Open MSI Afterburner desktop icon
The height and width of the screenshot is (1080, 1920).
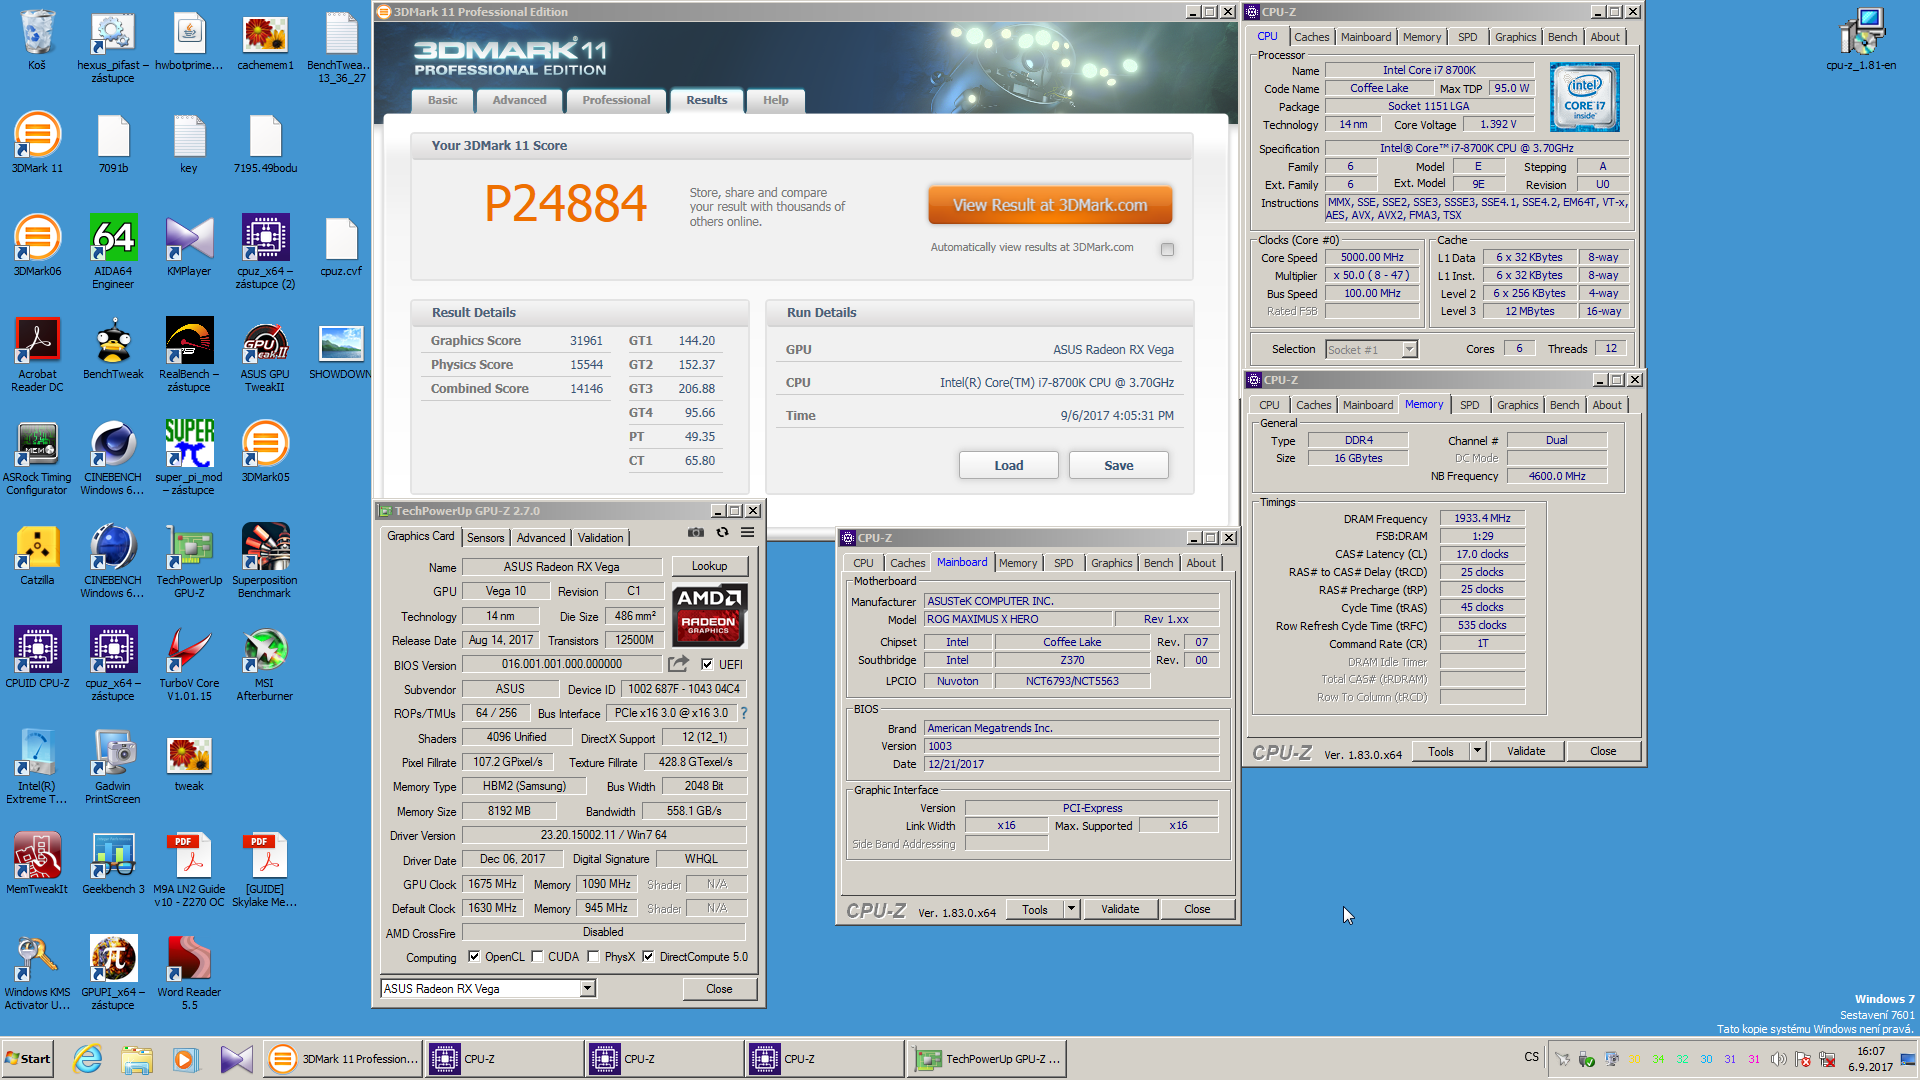point(265,664)
